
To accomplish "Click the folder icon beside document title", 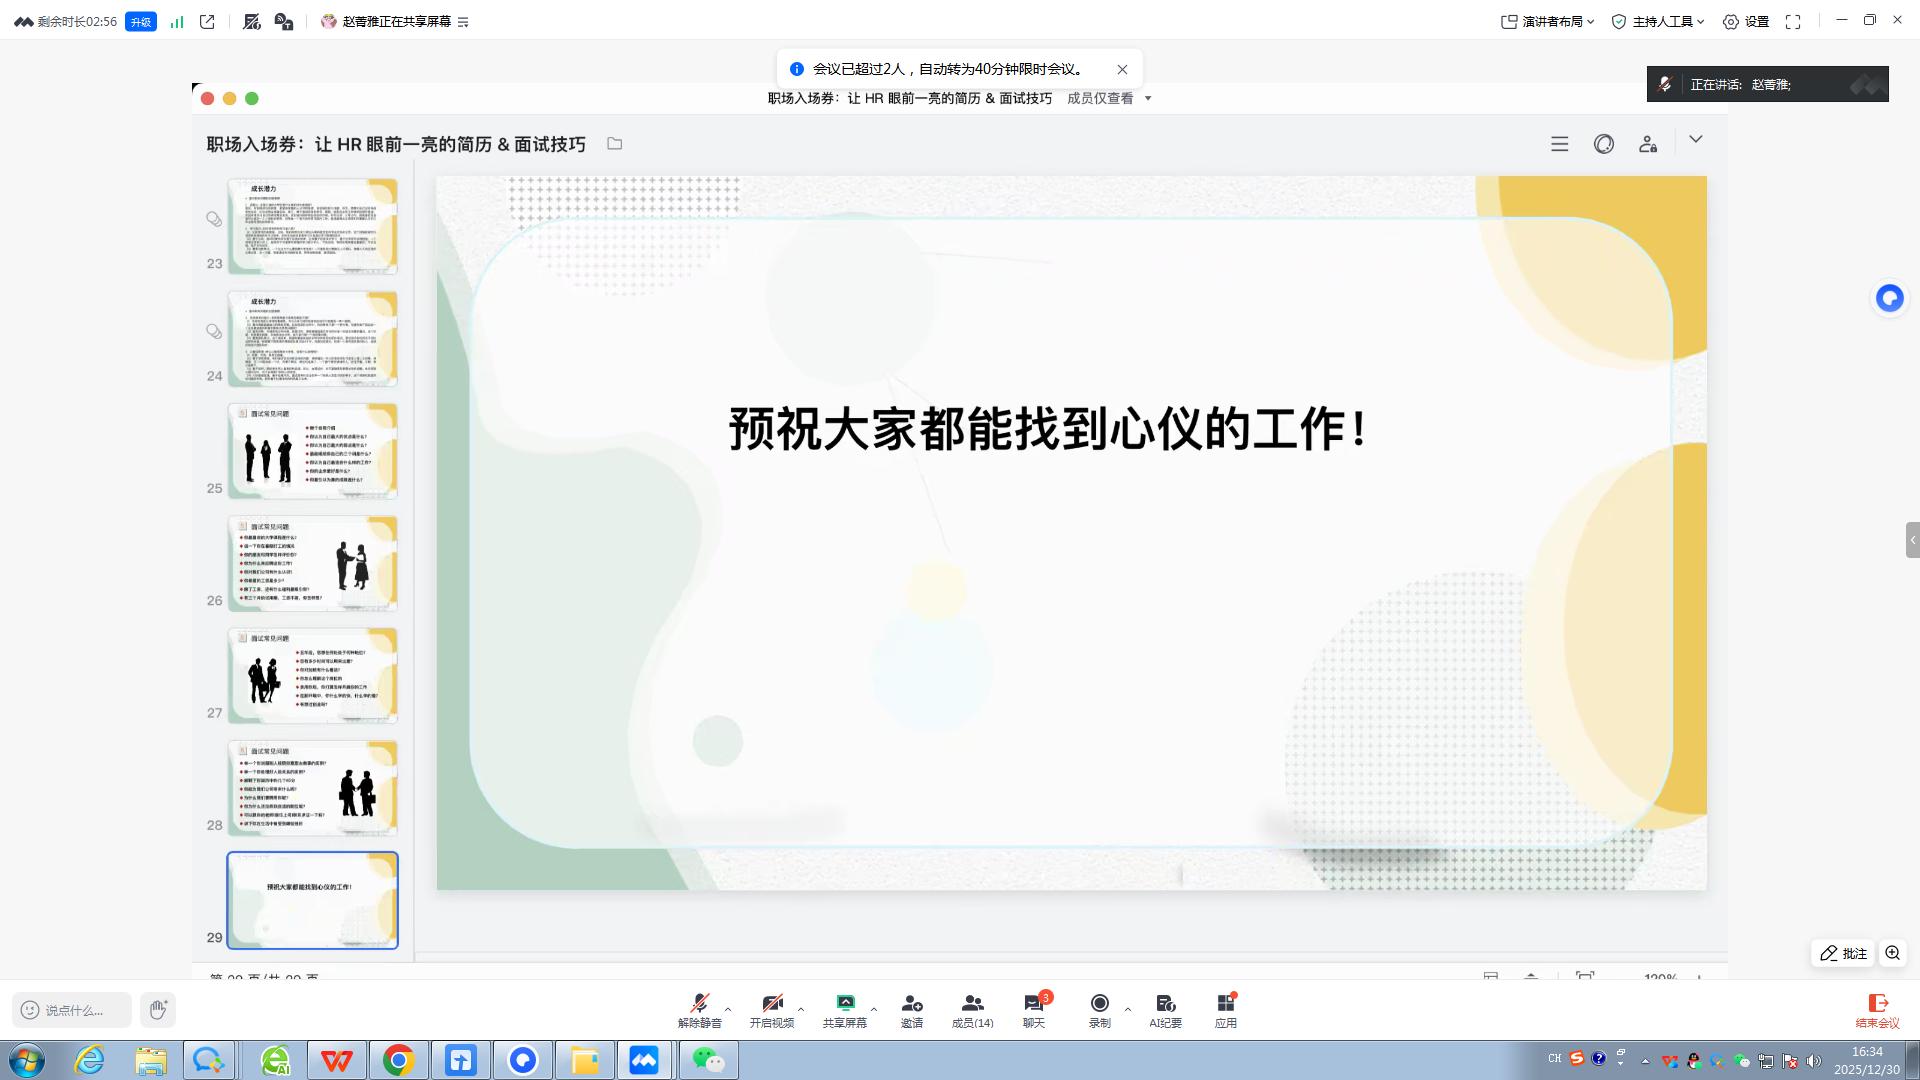I will point(615,144).
